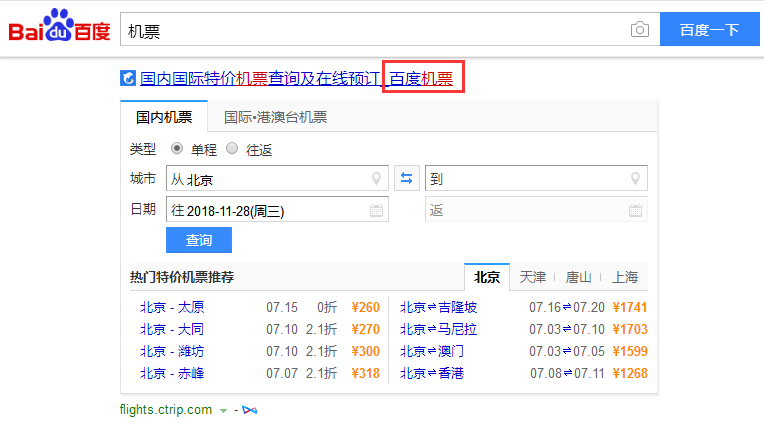Image resolution: width=764 pixels, height=432 pixels.
Task: Click location pin in destination city field
Action: [635, 179]
